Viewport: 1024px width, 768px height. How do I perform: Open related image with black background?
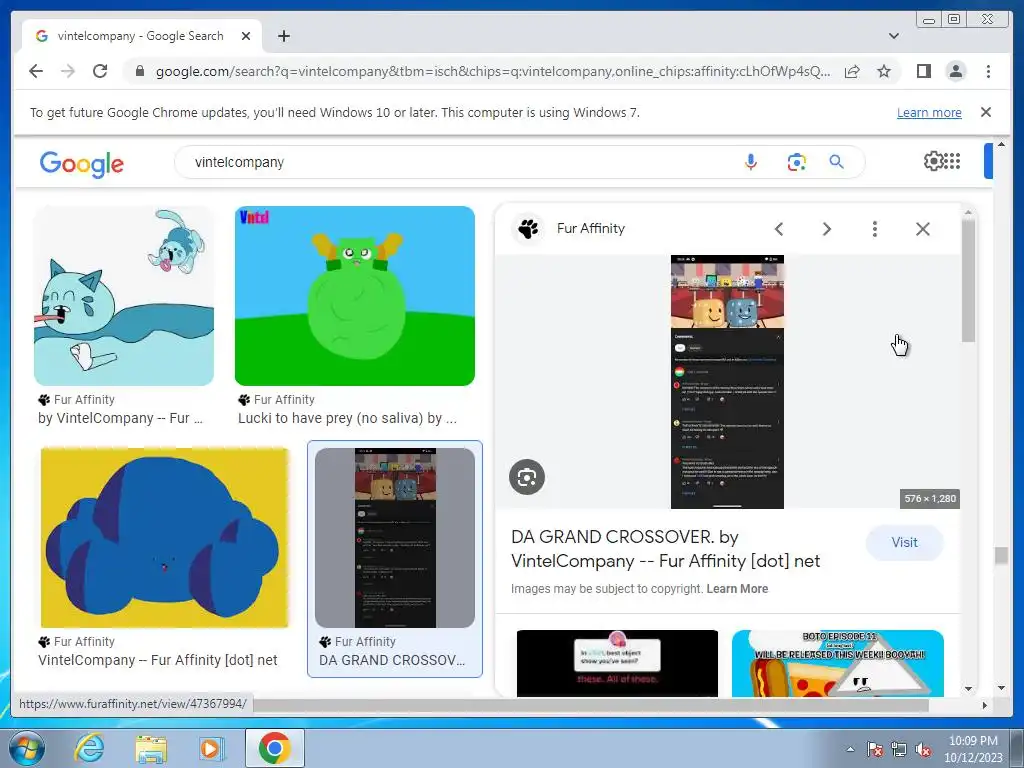tap(617, 663)
